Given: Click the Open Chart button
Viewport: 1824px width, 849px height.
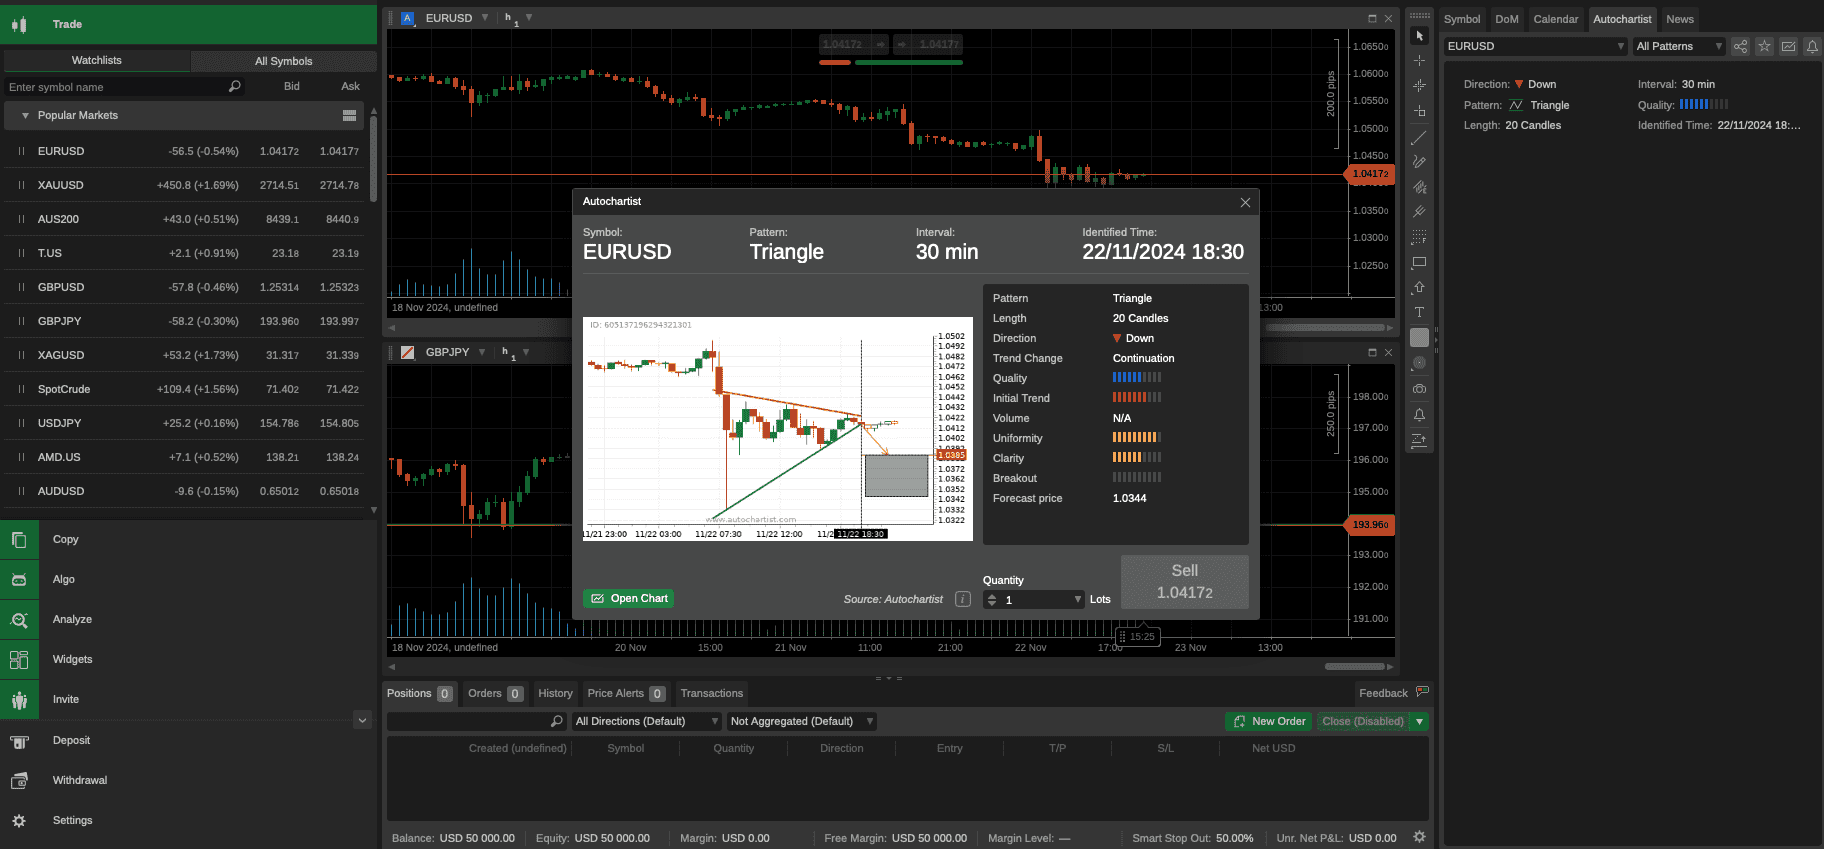Looking at the screenshot, I should point(628,598).
